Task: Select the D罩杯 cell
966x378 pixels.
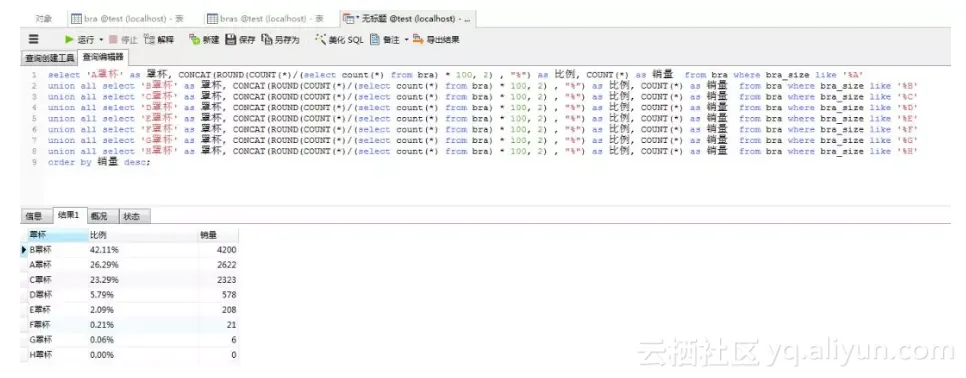Action: click(57, 295)
